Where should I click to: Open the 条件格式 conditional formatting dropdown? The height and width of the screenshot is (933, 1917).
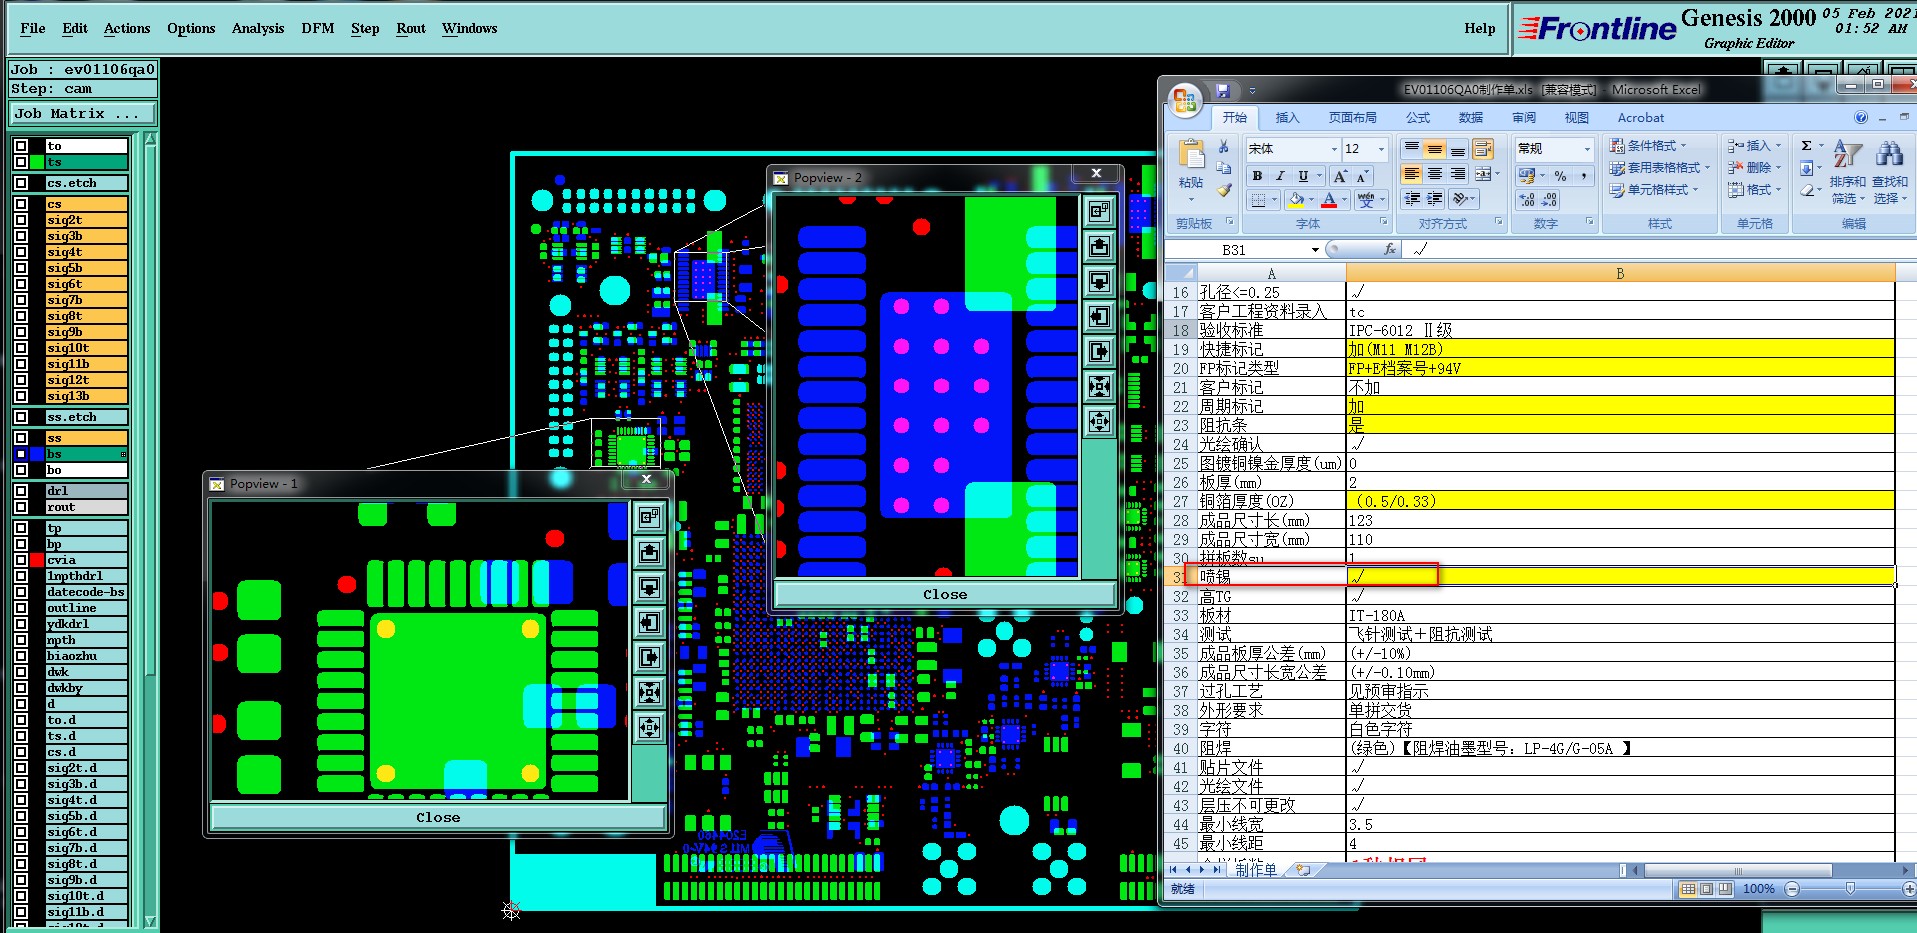click(x=1648, y=146)
